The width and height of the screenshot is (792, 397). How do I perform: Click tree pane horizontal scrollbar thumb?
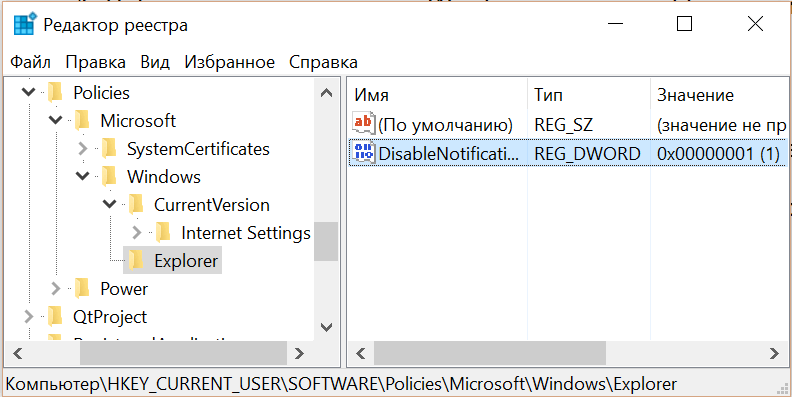tap(183, 353)
